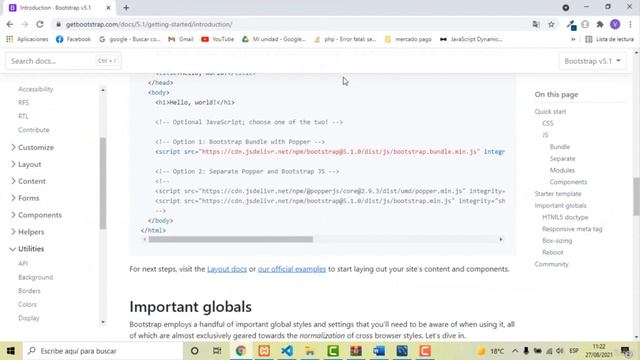Image resolution: width=640 pixels, height=360 pixels.
Task: Open the Accessibility sidebar link
Action: (x=36, y=89)
